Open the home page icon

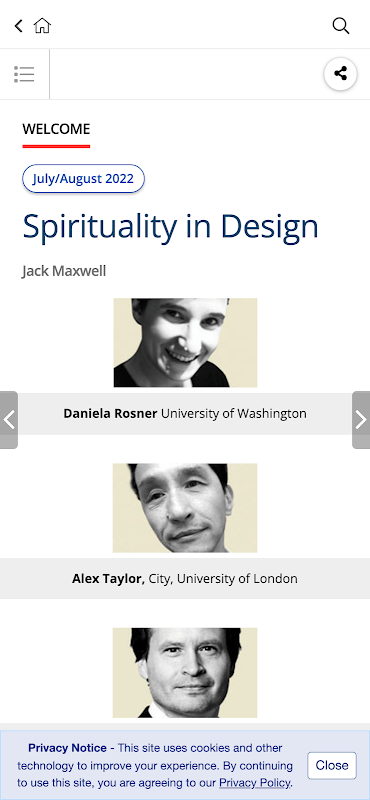point(42,26)
